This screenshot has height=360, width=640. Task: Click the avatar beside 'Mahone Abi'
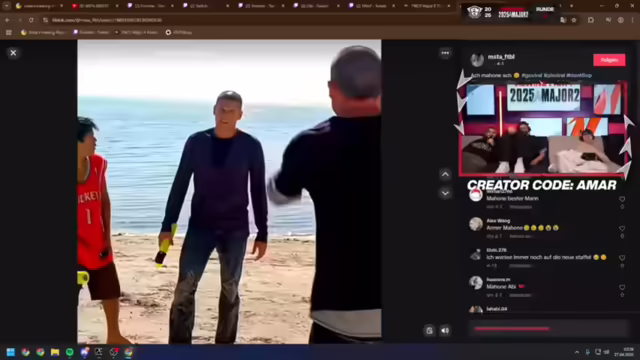(476, 283)
